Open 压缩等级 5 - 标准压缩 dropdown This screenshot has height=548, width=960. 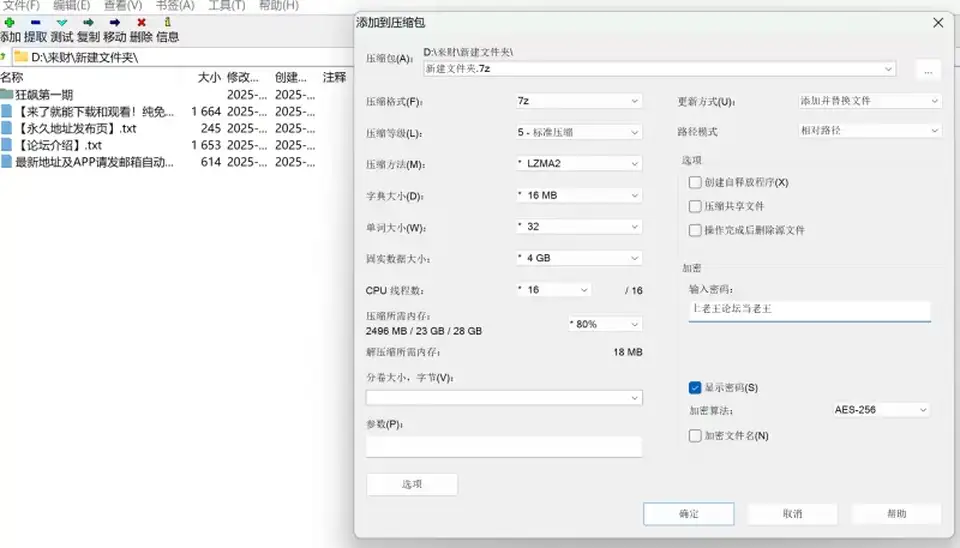coord(579,132)
